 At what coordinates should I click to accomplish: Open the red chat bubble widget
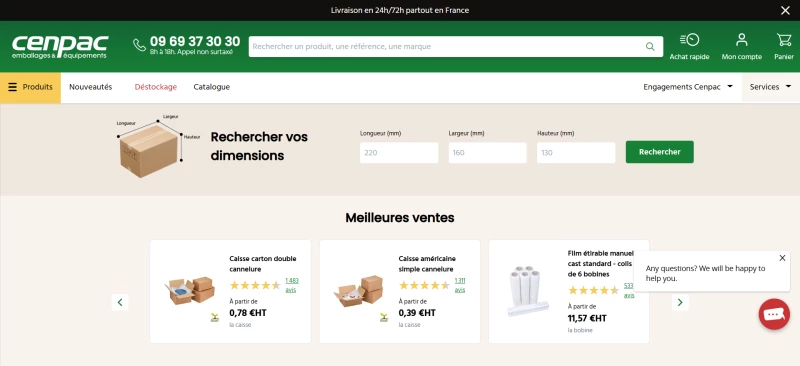[774, 314]
